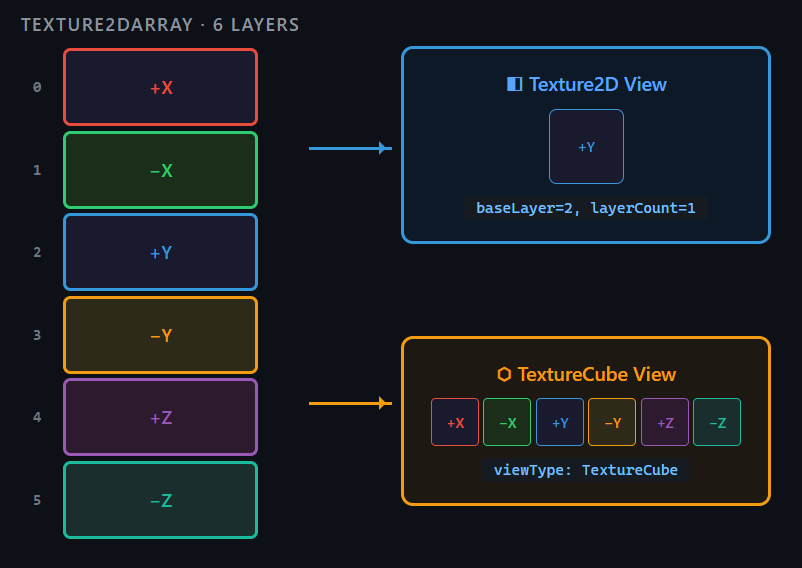802x568 pixels.
Task: Click the orange arrow pointing to TextureCube View
Action: 350,403
